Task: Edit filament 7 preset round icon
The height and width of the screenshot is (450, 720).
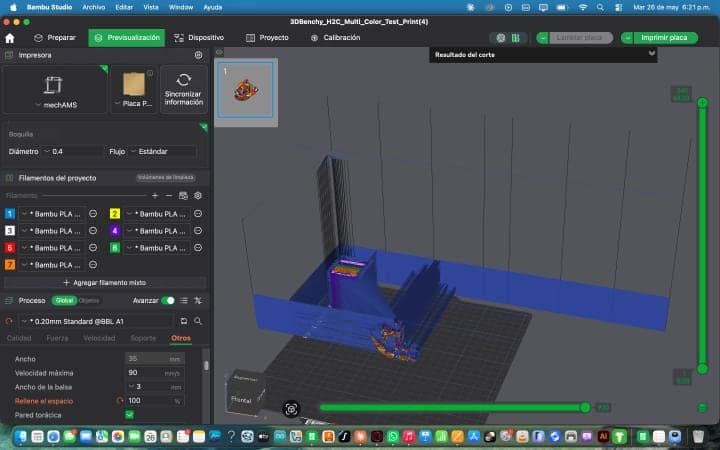Action: pos(93,265)
